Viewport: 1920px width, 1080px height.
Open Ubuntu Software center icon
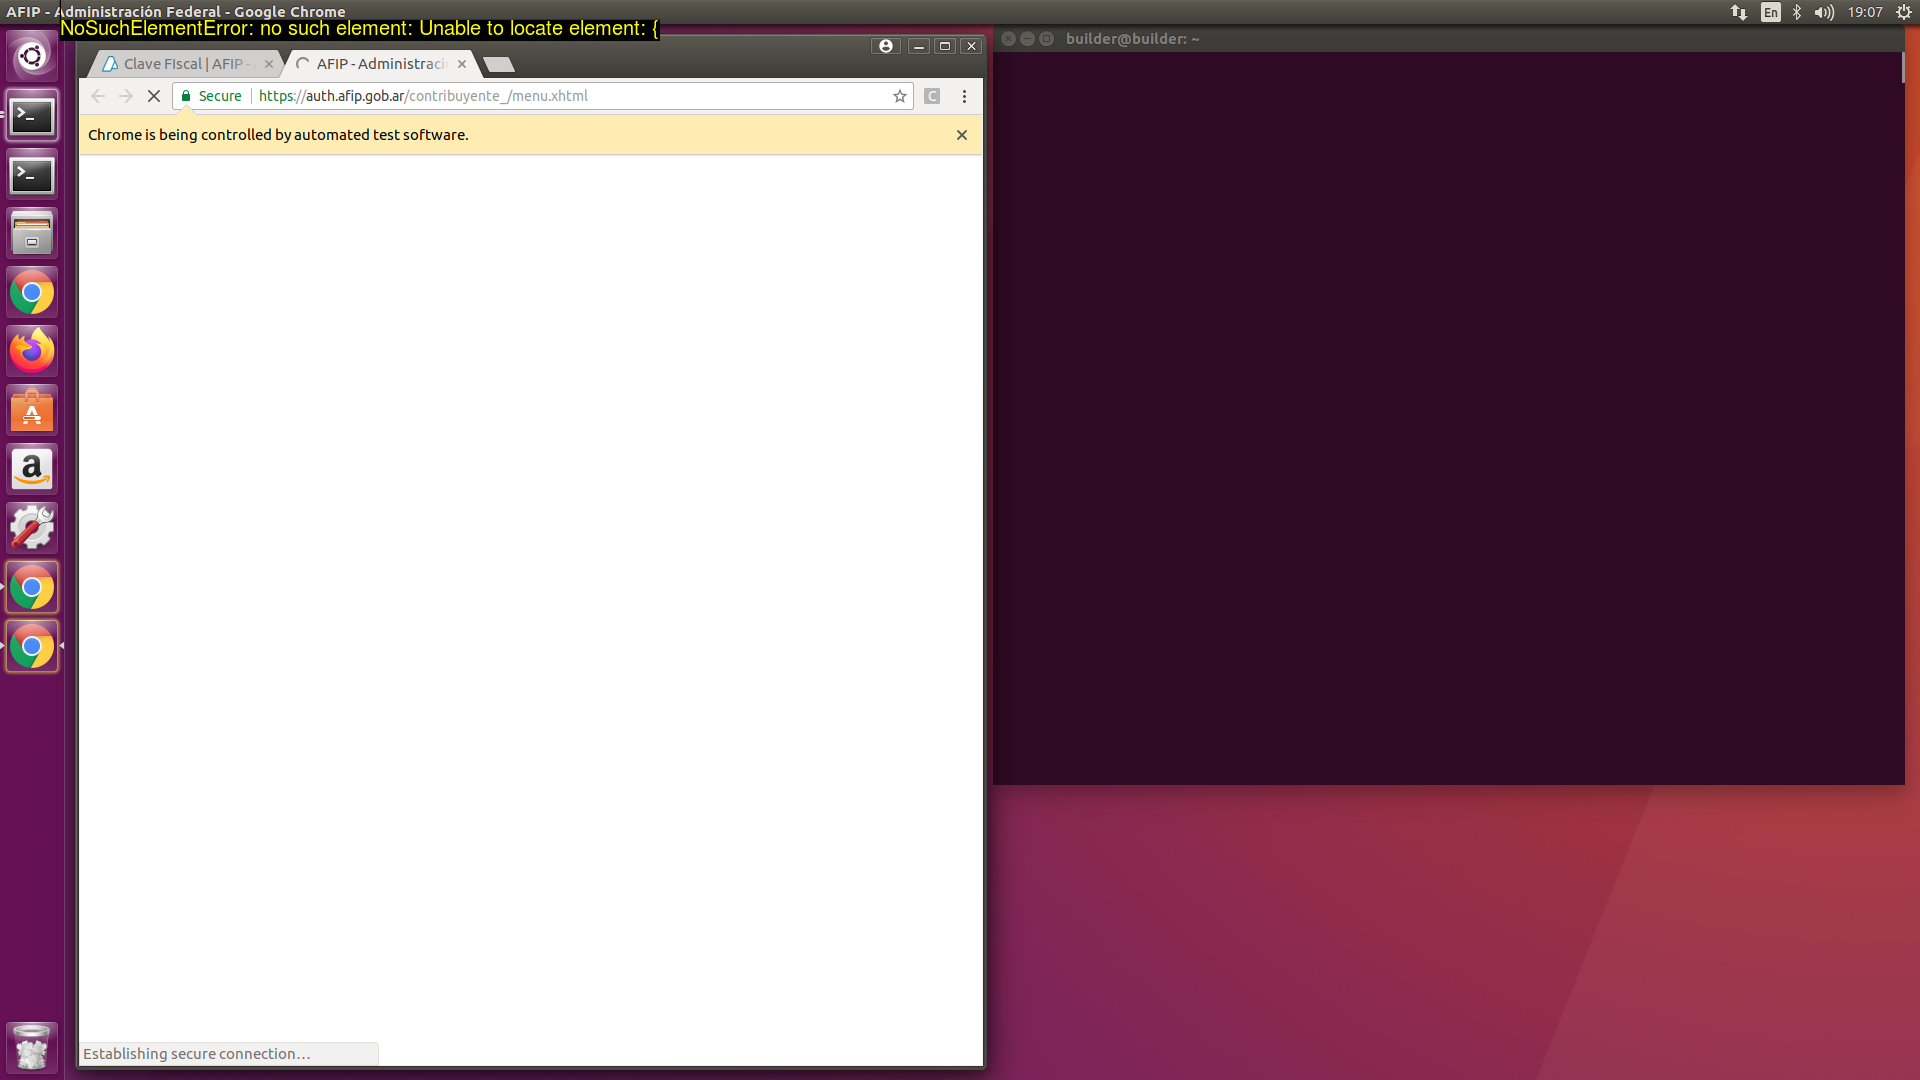tap(32, 411)
